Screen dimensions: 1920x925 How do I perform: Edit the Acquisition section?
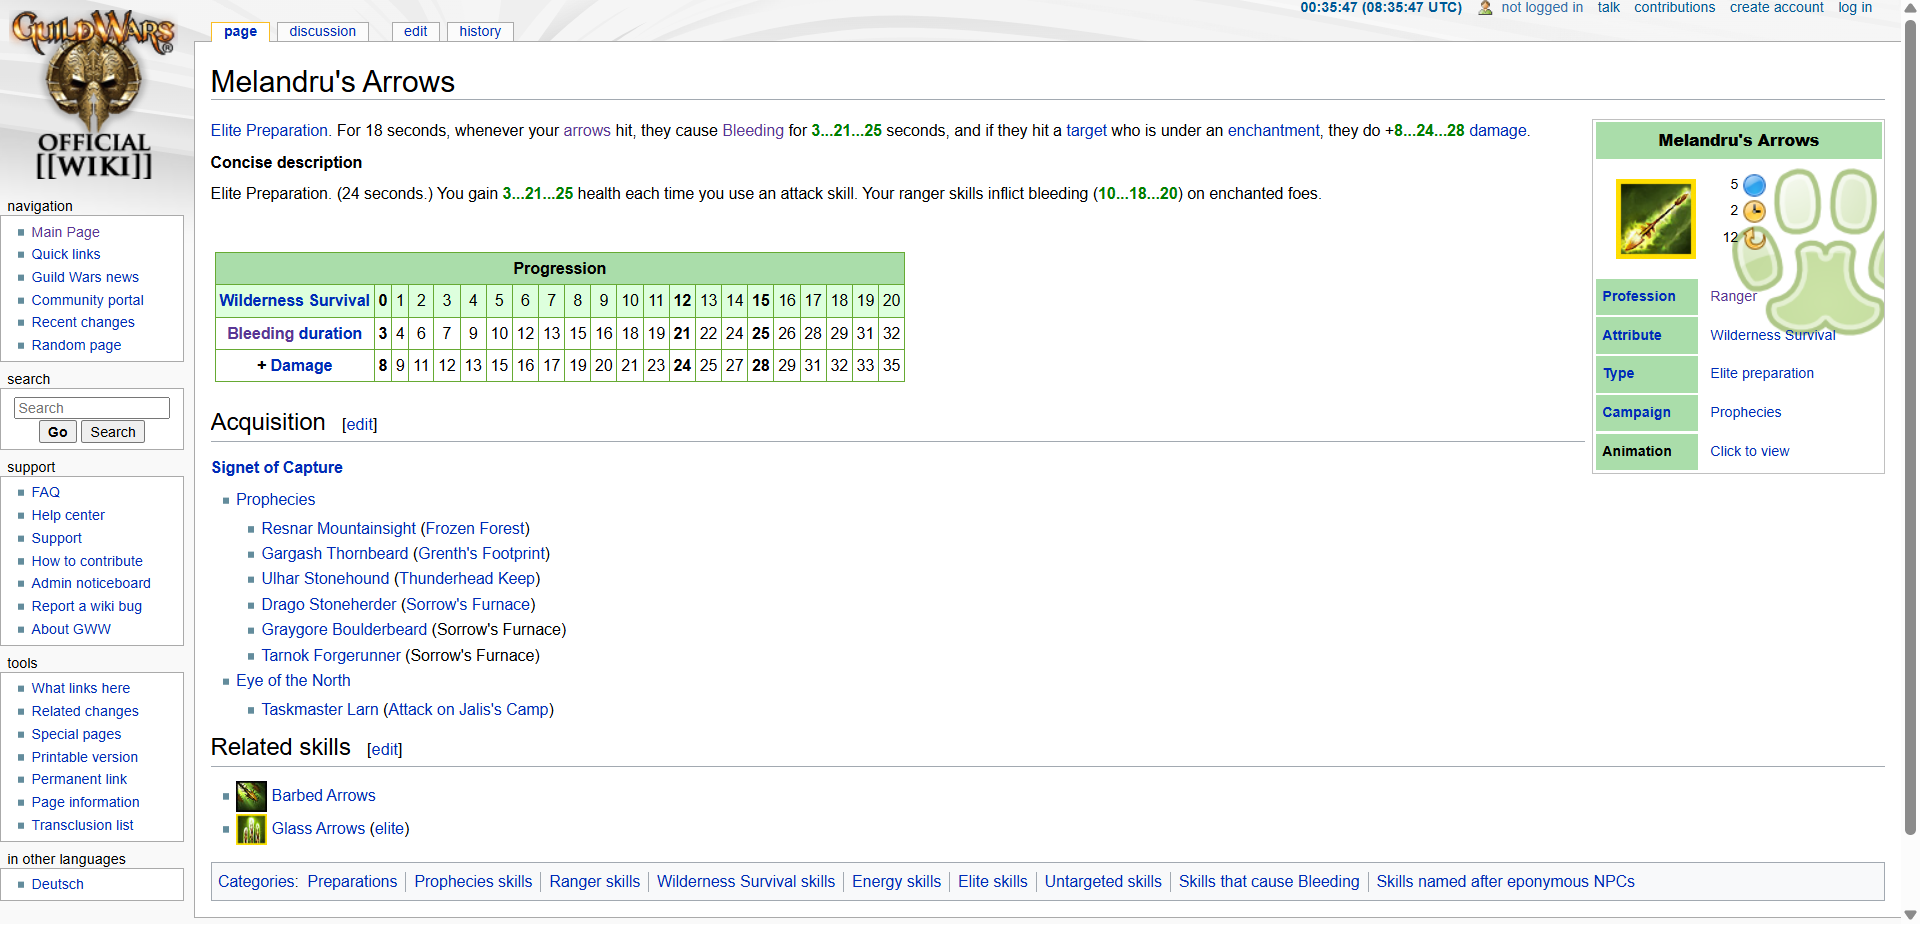[x=360, y=425]
